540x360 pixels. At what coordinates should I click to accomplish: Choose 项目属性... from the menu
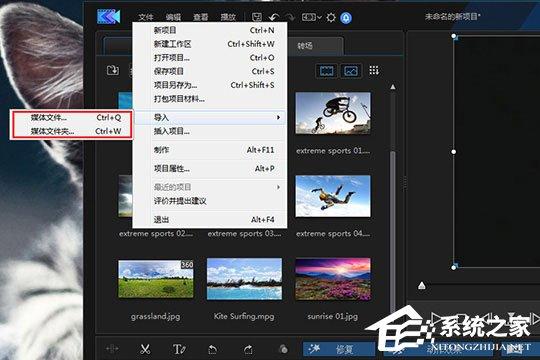210,168
